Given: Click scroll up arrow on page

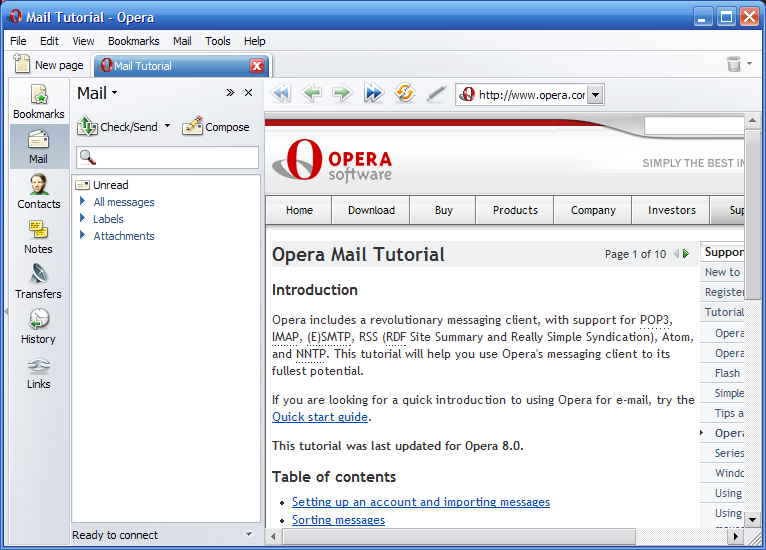Looking at the screenshot, I should pyautogui.click(x=752, y=120).
